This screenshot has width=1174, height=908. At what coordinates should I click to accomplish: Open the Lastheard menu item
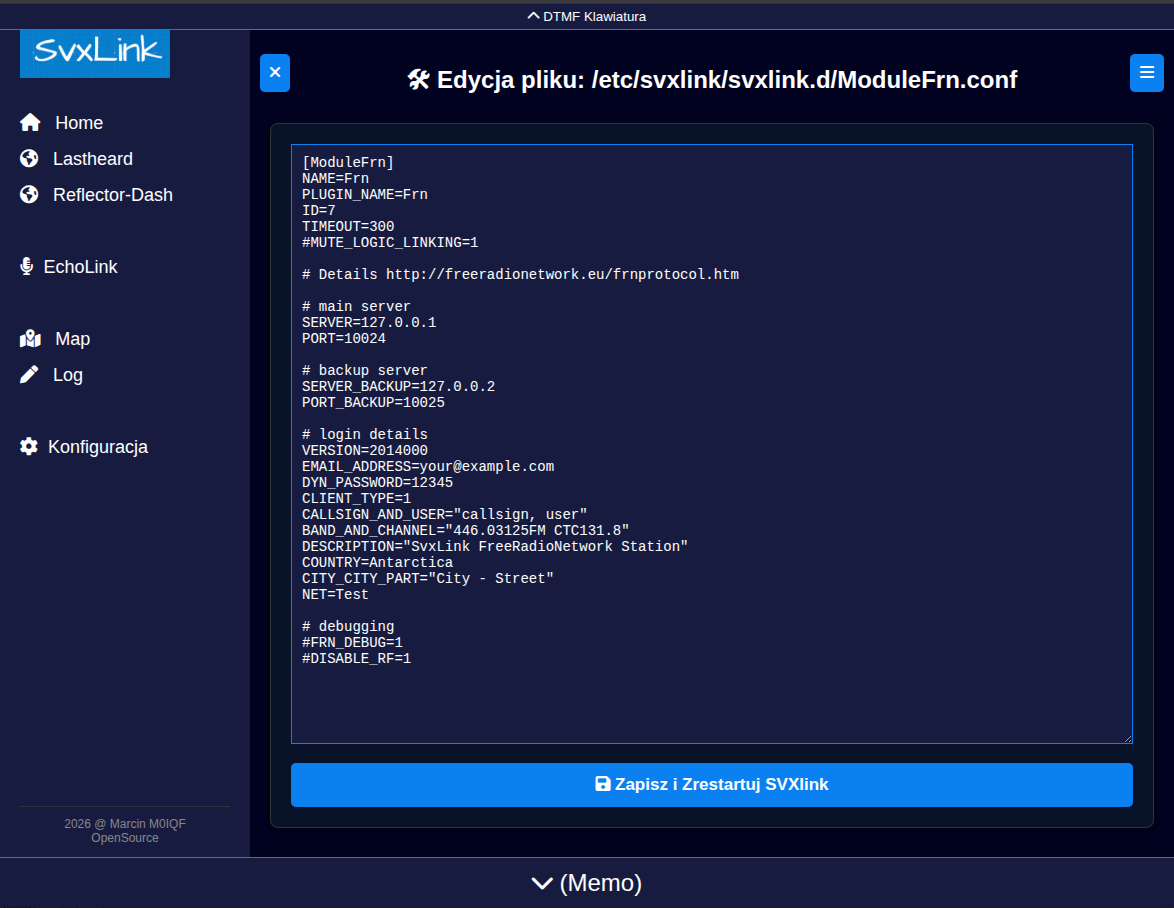[x=92, y=159]
